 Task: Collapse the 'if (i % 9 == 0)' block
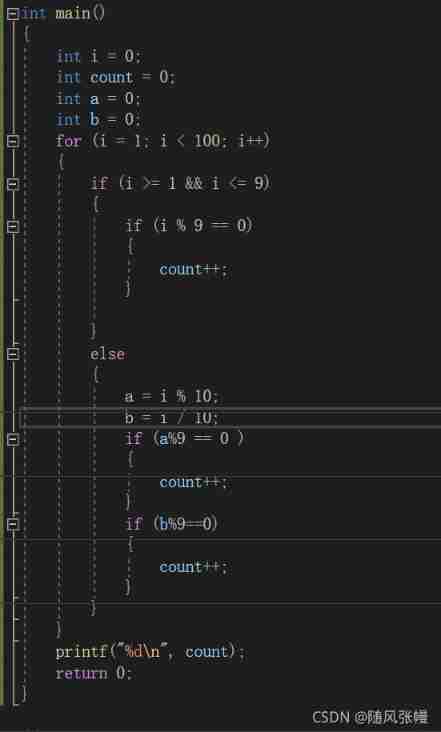[13, 226]
